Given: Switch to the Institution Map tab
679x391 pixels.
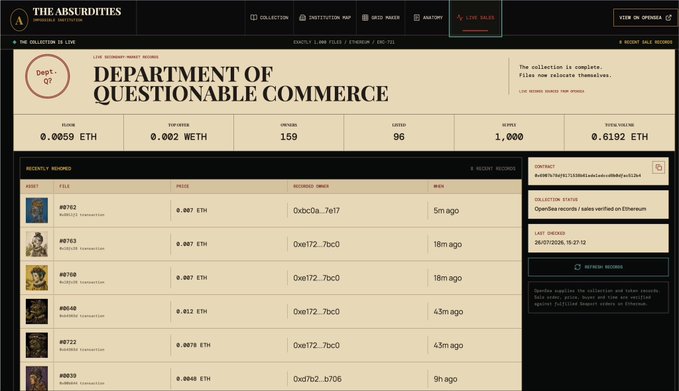Looking at the screenshot, I should coord(325,18).
